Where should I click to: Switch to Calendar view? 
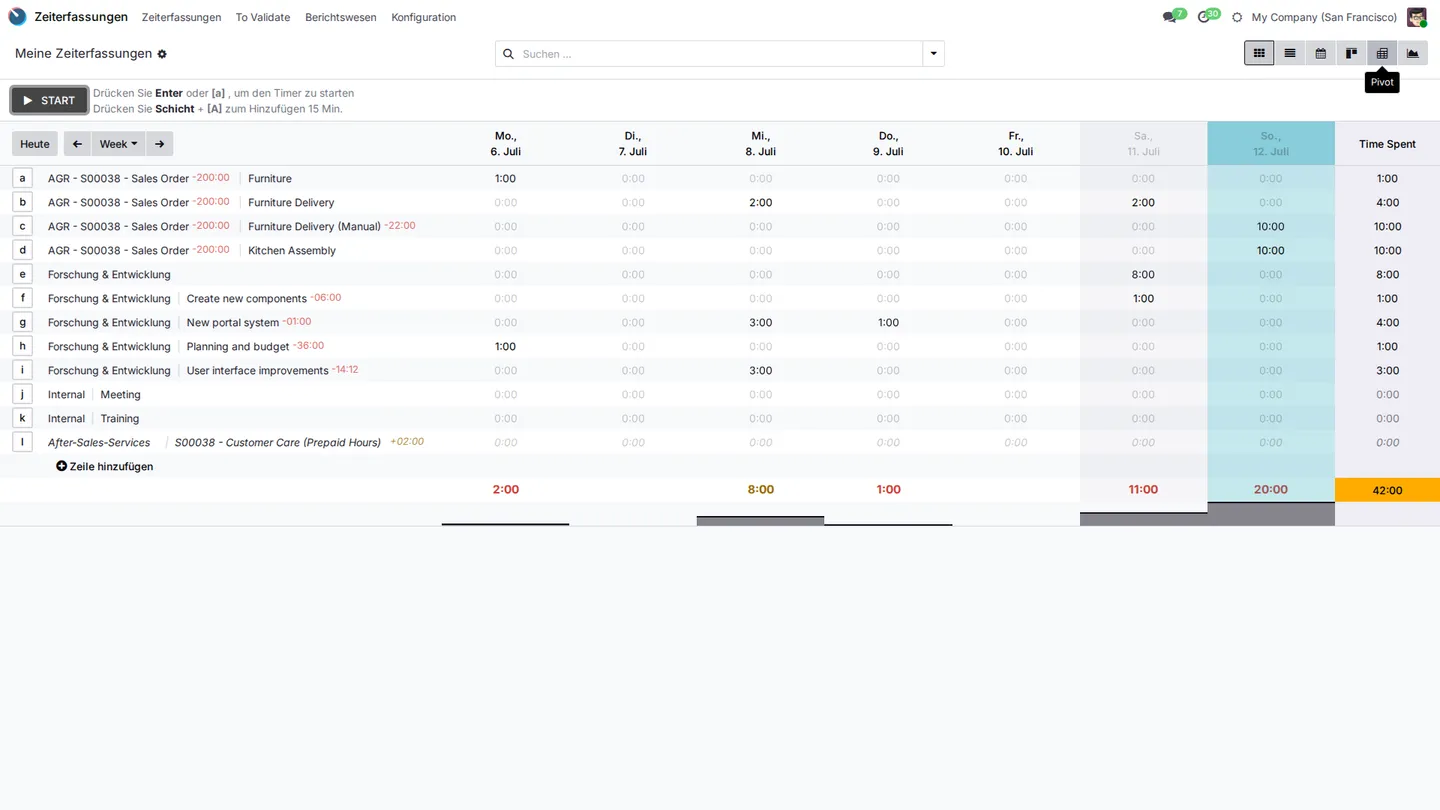coord(1321,53)
